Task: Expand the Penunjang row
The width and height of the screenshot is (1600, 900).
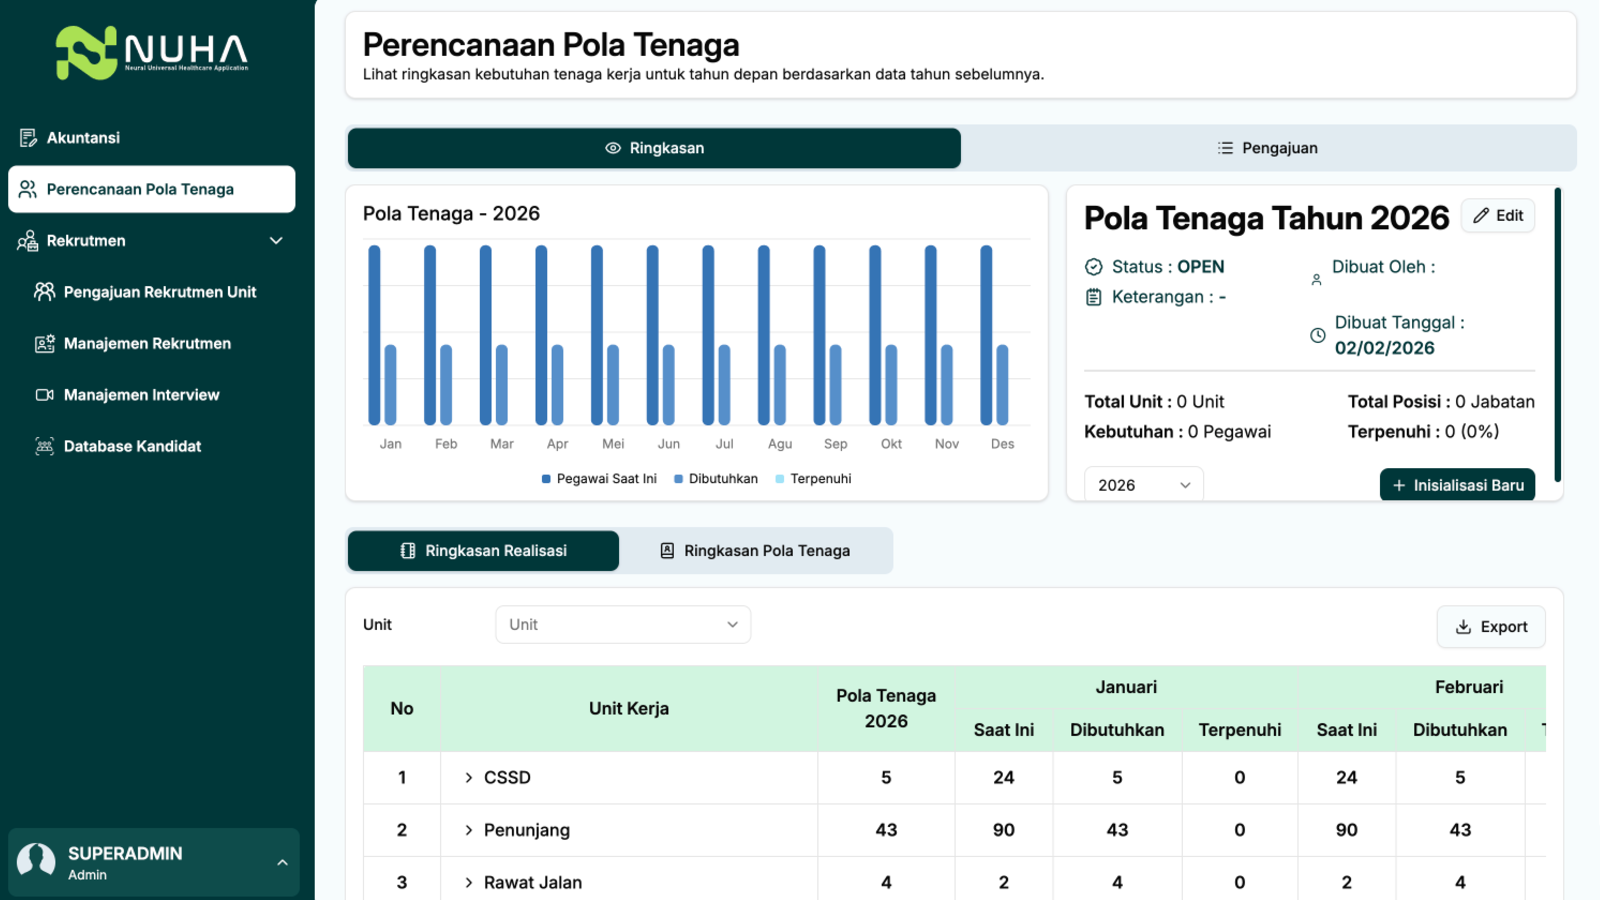Action: 468,830
